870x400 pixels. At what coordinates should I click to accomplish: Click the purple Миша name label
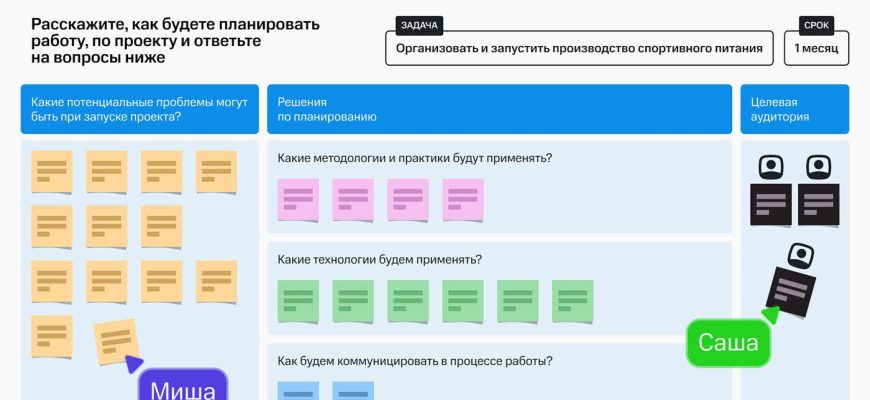[183, 387]
